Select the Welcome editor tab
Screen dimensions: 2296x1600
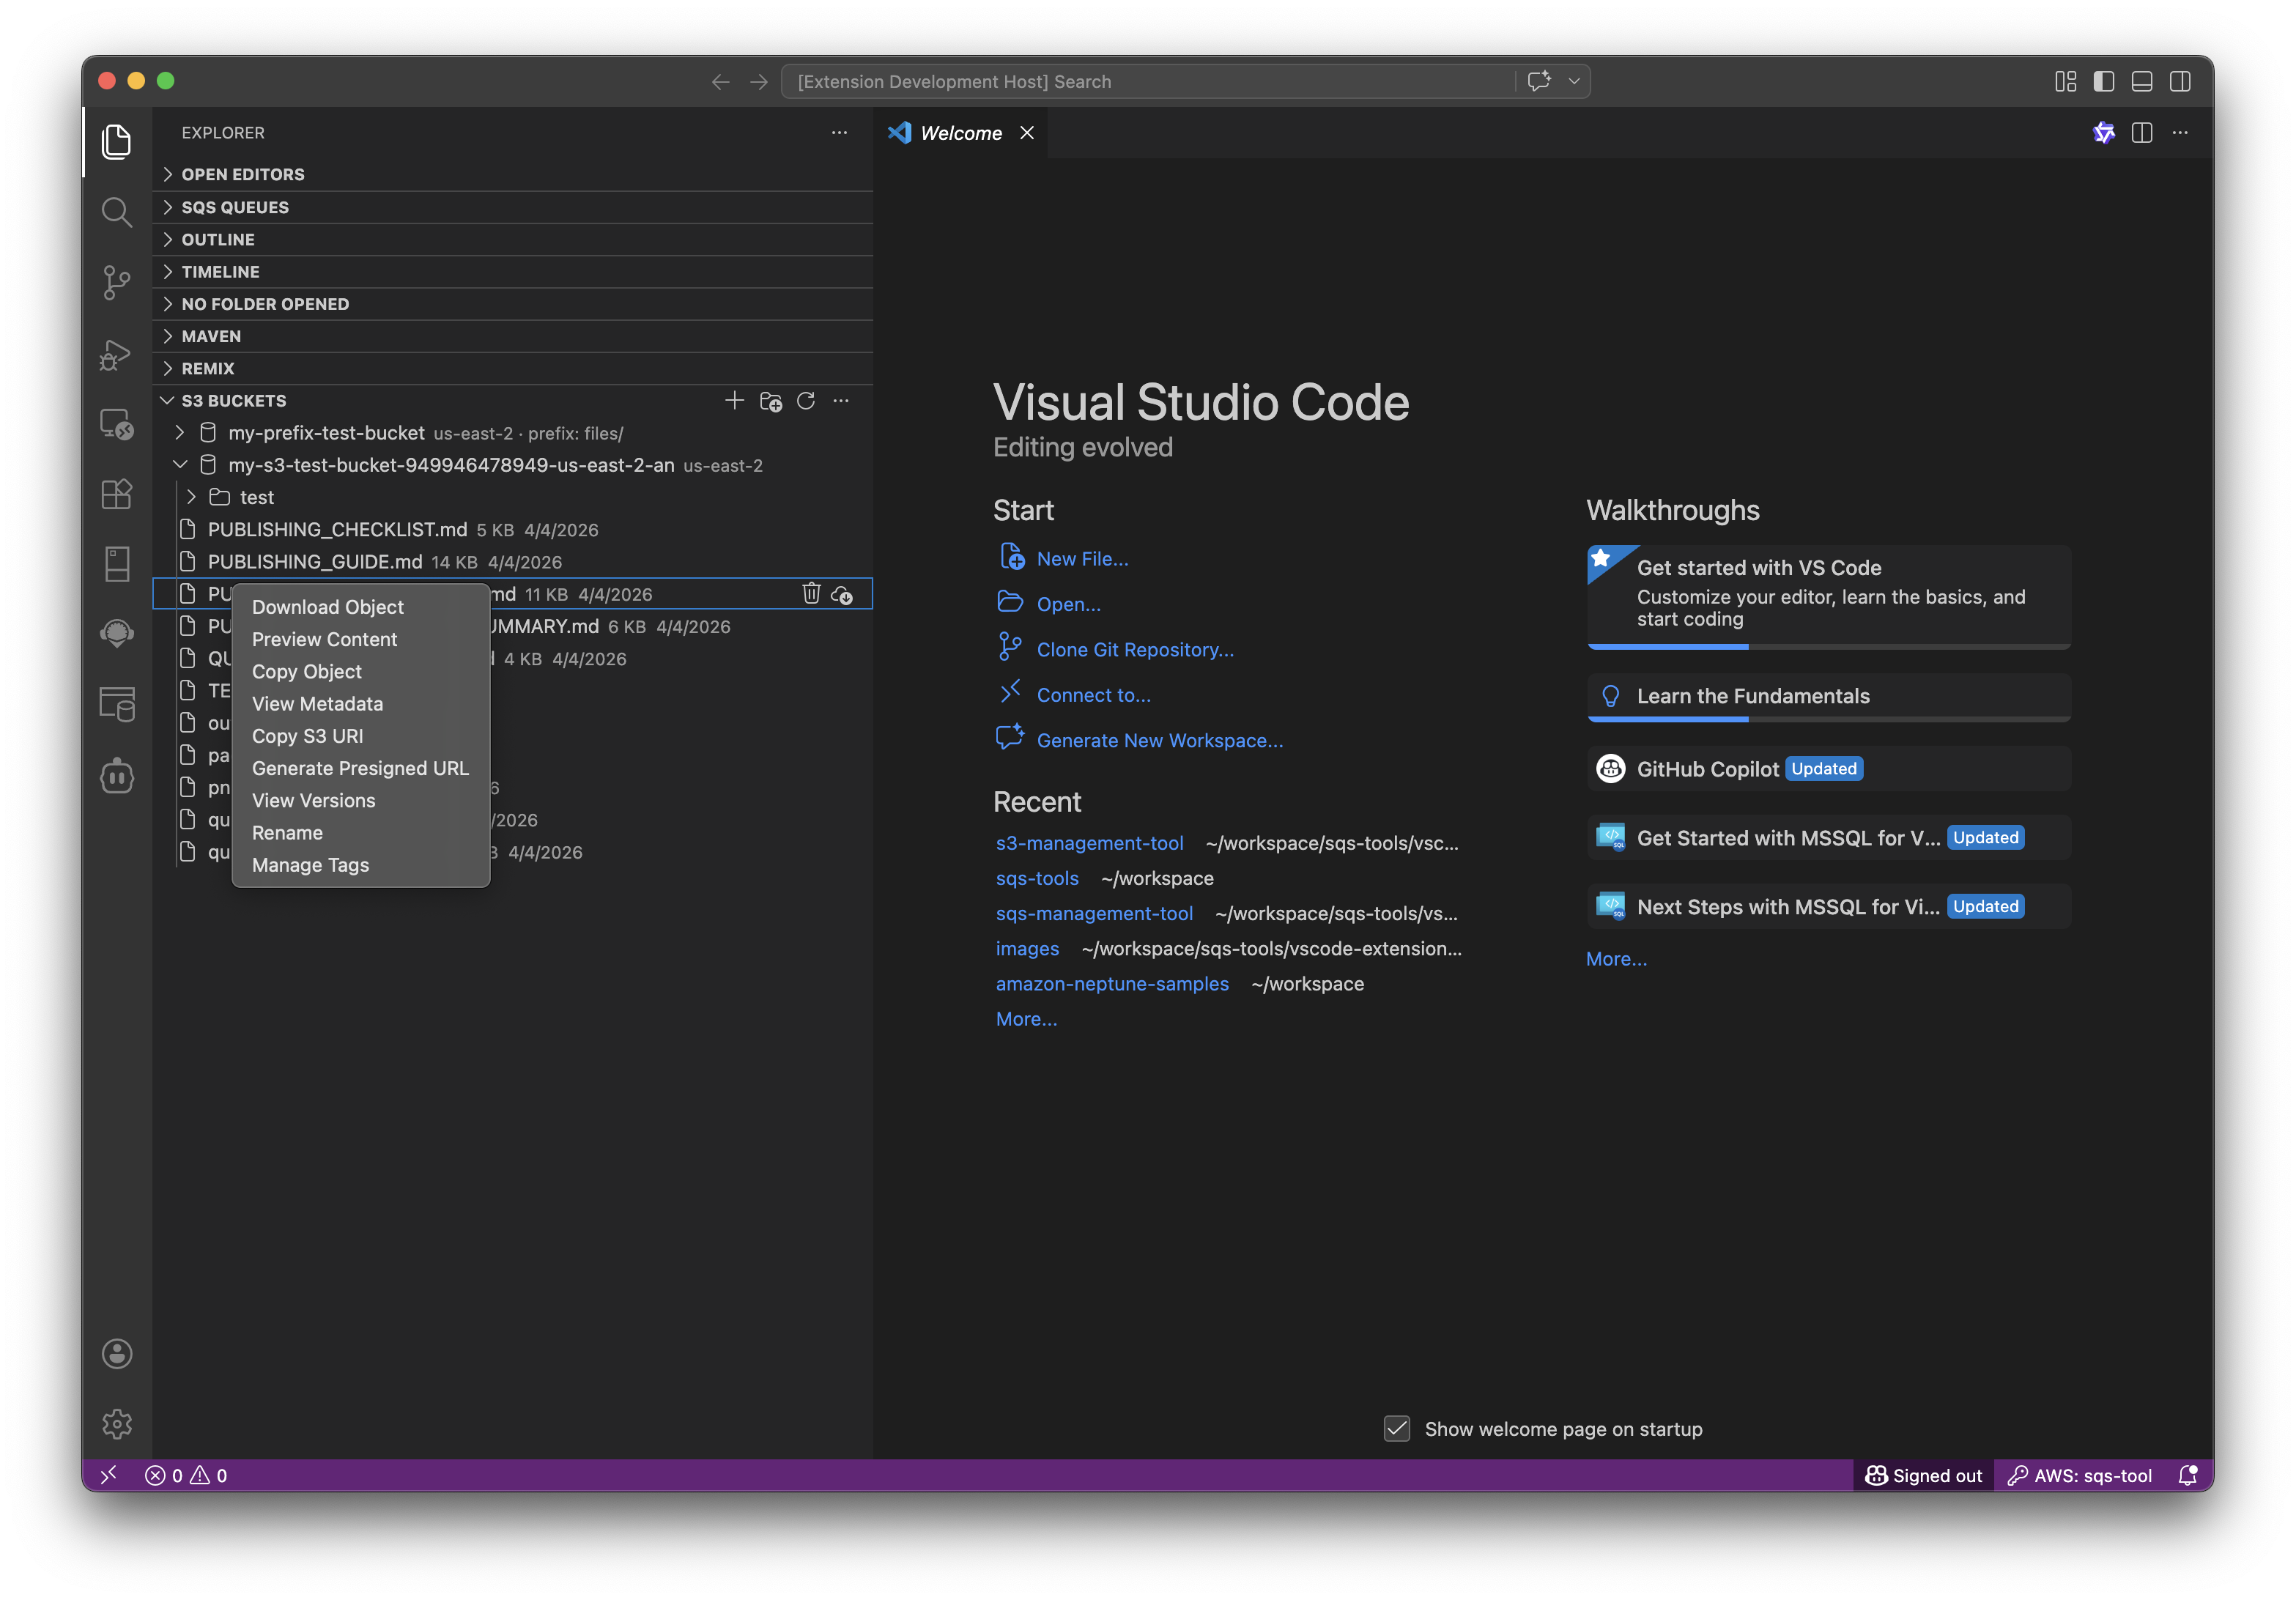(x=961, y=133)
